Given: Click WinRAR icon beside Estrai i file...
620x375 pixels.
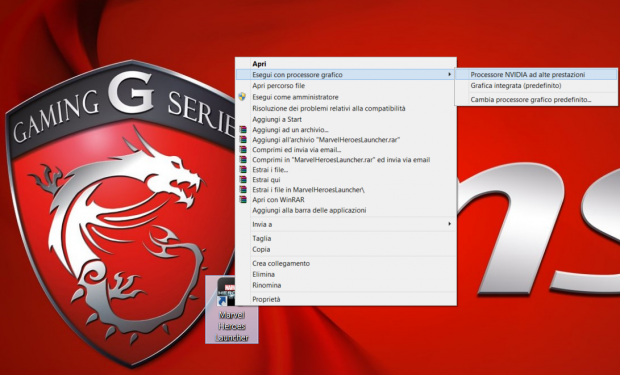Looking at the screenshot, I should click(x=243, y=170).
